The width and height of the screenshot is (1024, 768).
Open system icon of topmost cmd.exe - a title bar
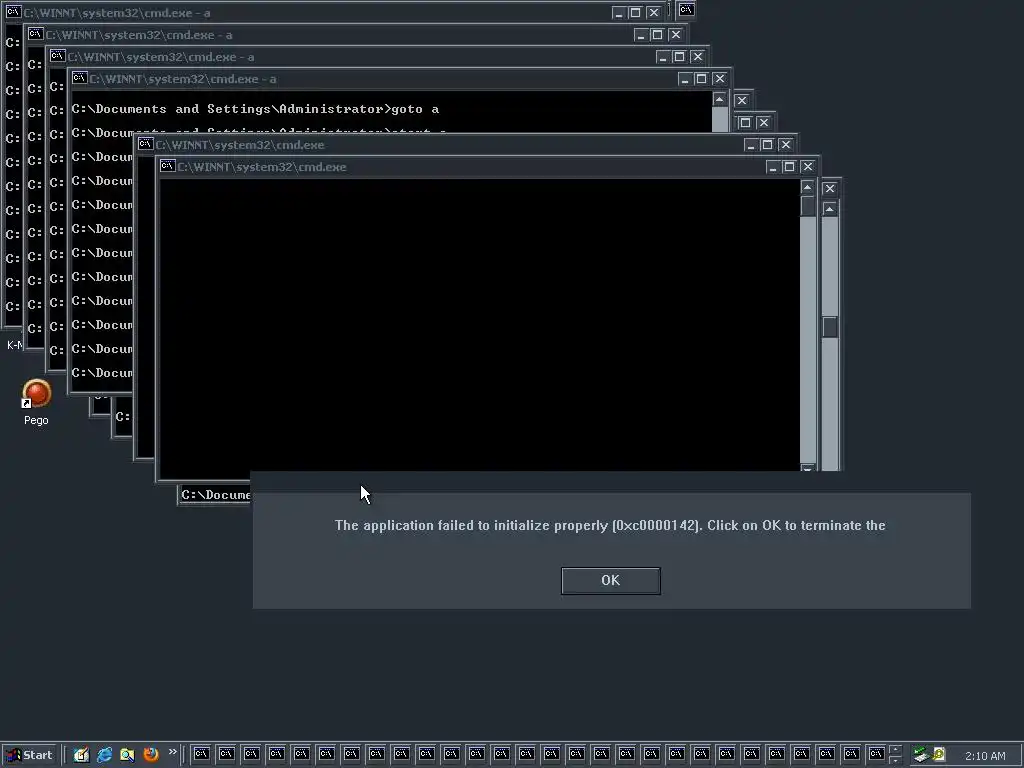[x=13, y=12]
